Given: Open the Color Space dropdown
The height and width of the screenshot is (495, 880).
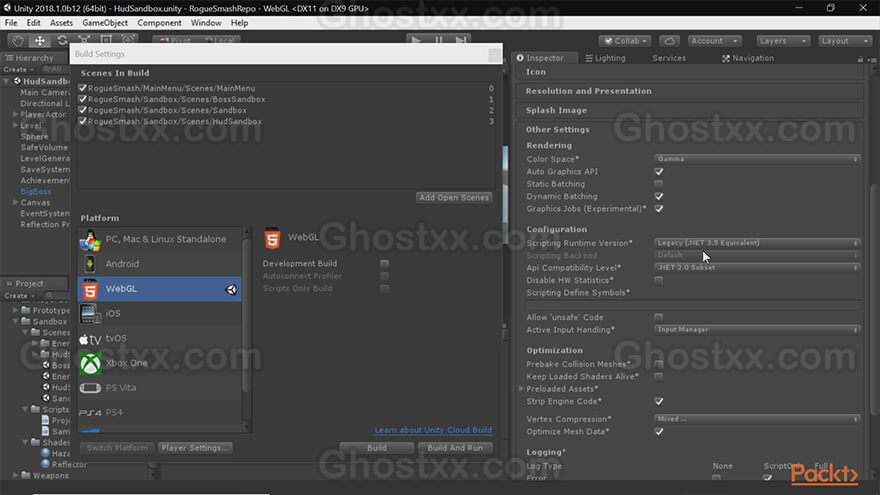Looking at the screenshot, I should click(757, 159).
